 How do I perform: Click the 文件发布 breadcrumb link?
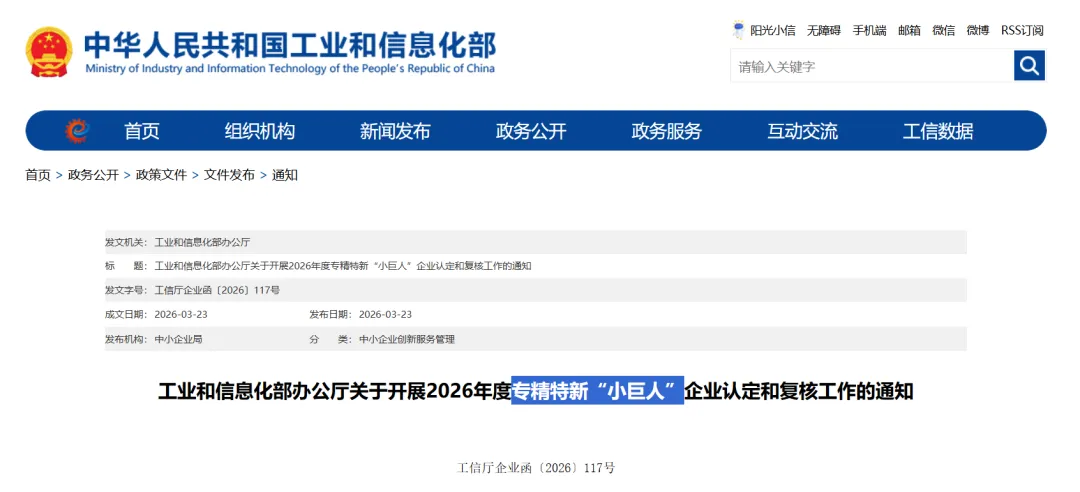point(229,175)
